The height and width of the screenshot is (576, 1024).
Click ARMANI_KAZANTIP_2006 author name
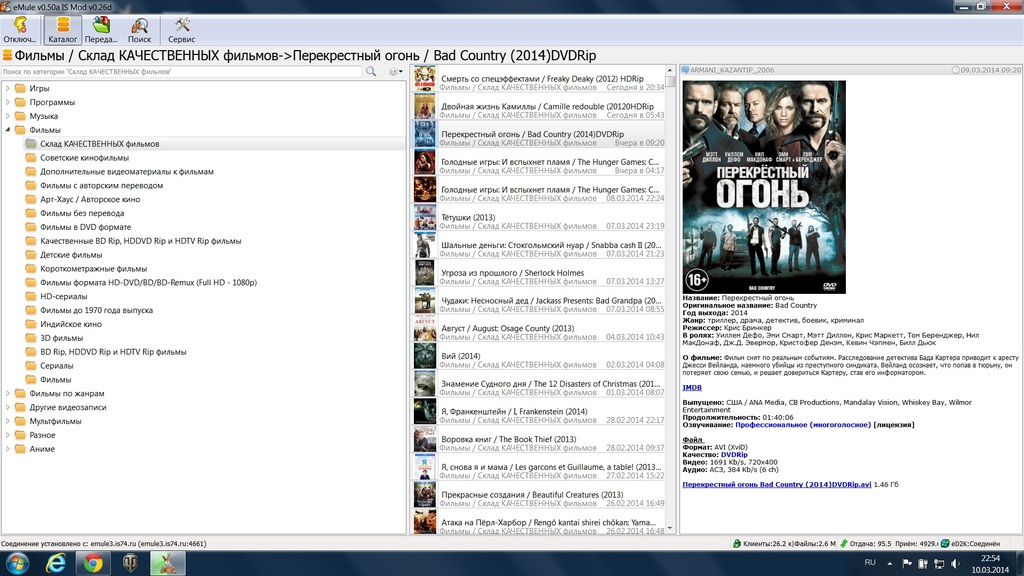[731, 70]
